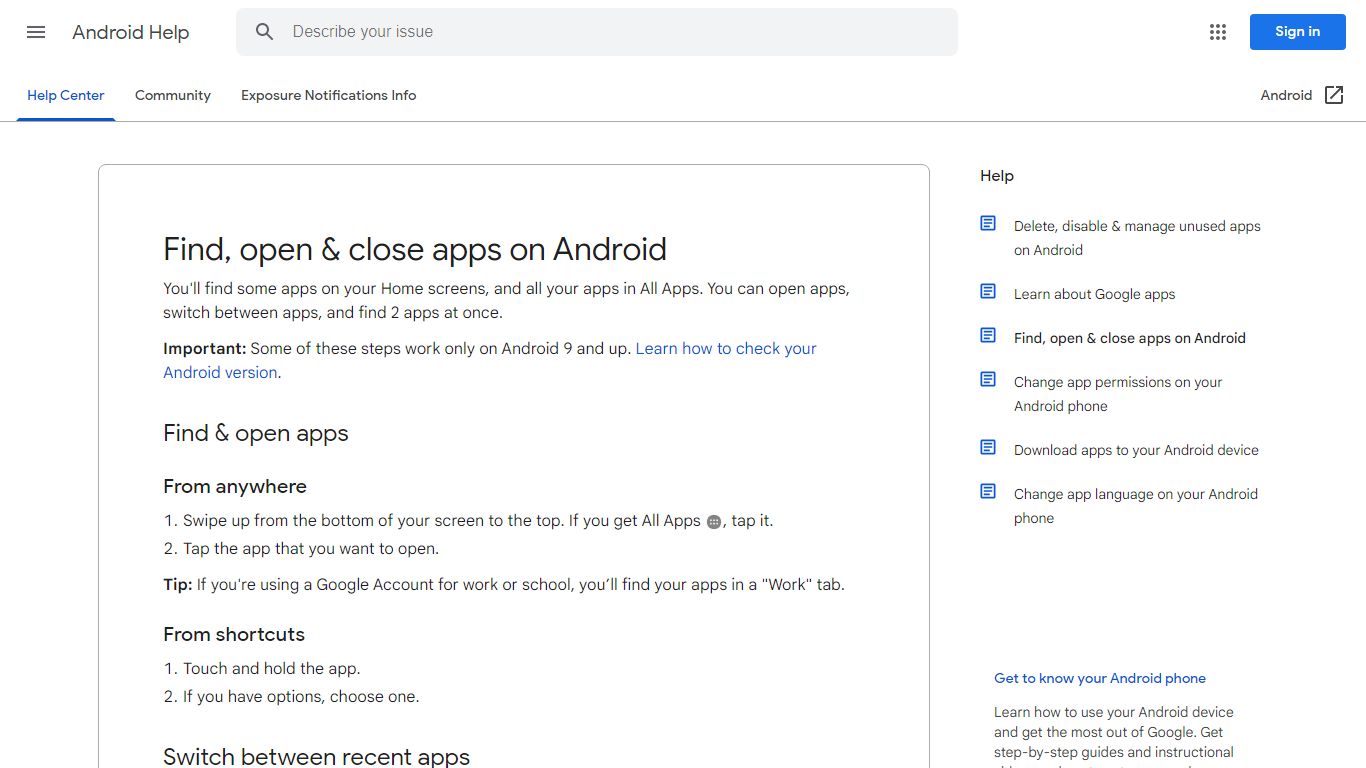
Task: Open the Google apps grid
Action: [x=1217, y=32]
